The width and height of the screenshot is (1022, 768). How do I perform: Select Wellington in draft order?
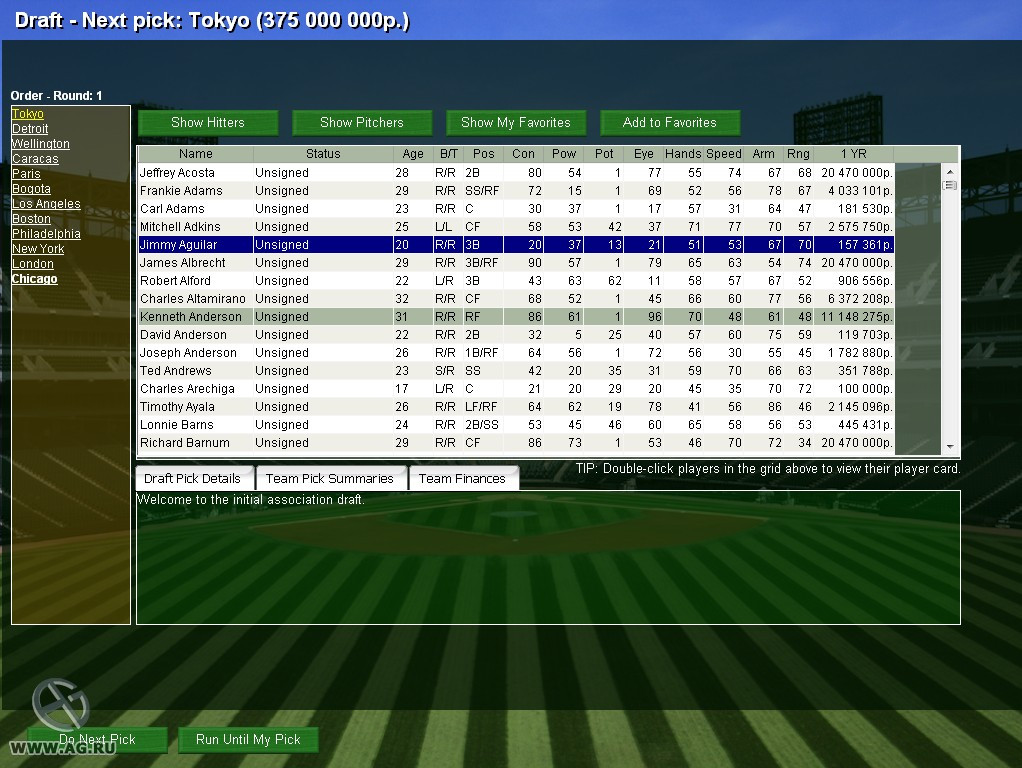(x=40, y=144)
